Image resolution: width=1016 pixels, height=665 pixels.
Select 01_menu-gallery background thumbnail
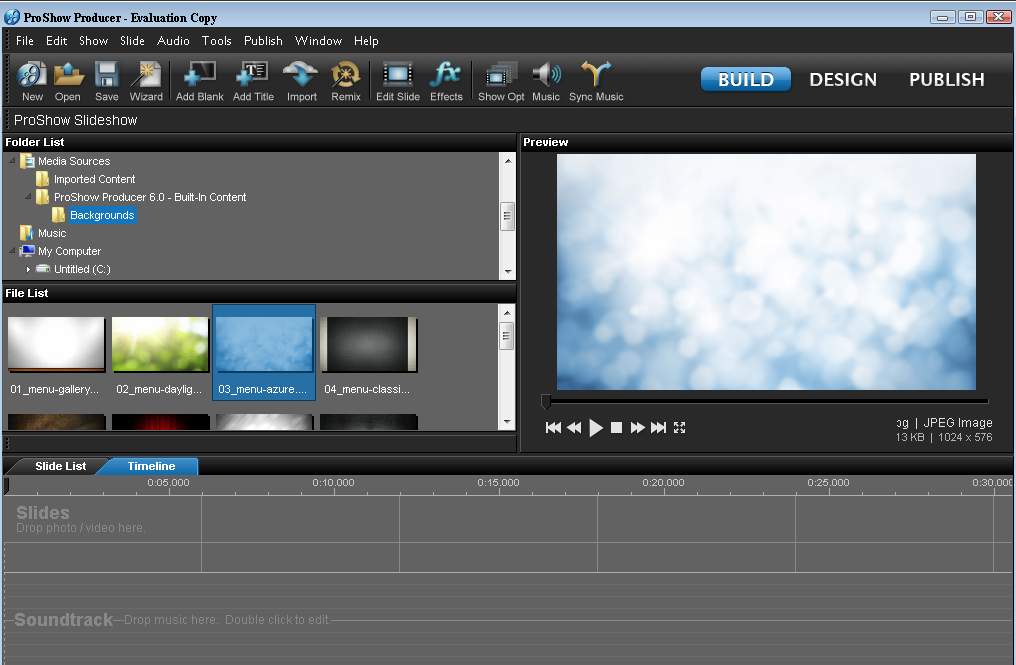click(56, 353)
